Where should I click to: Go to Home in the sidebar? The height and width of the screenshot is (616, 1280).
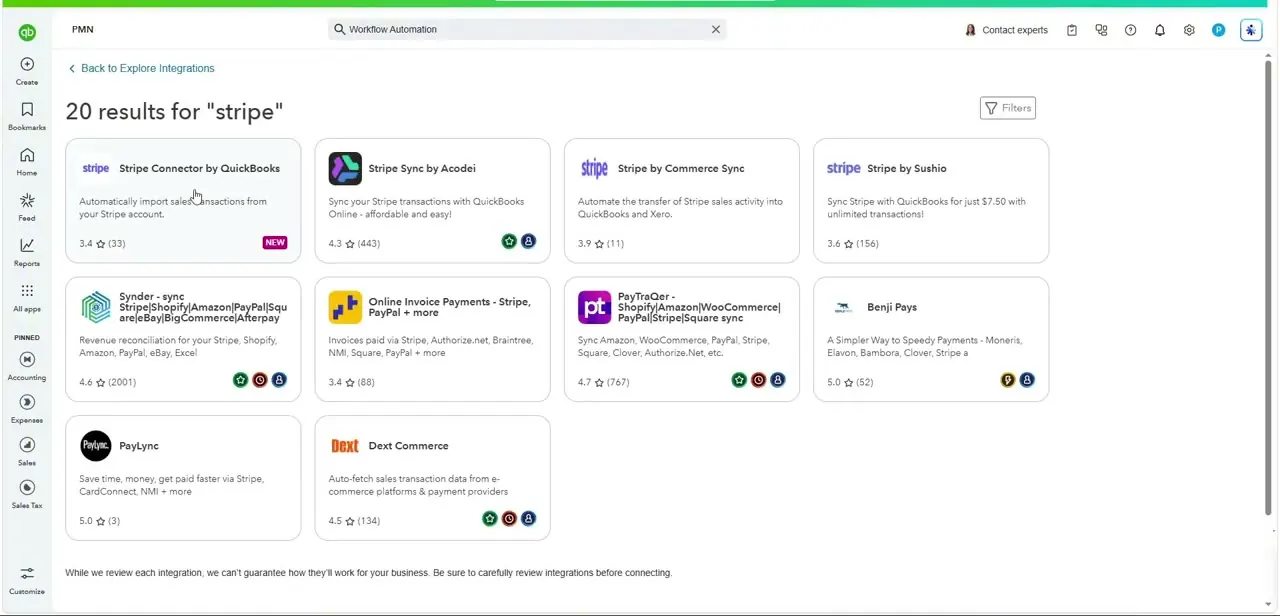(x=27, y=162)
